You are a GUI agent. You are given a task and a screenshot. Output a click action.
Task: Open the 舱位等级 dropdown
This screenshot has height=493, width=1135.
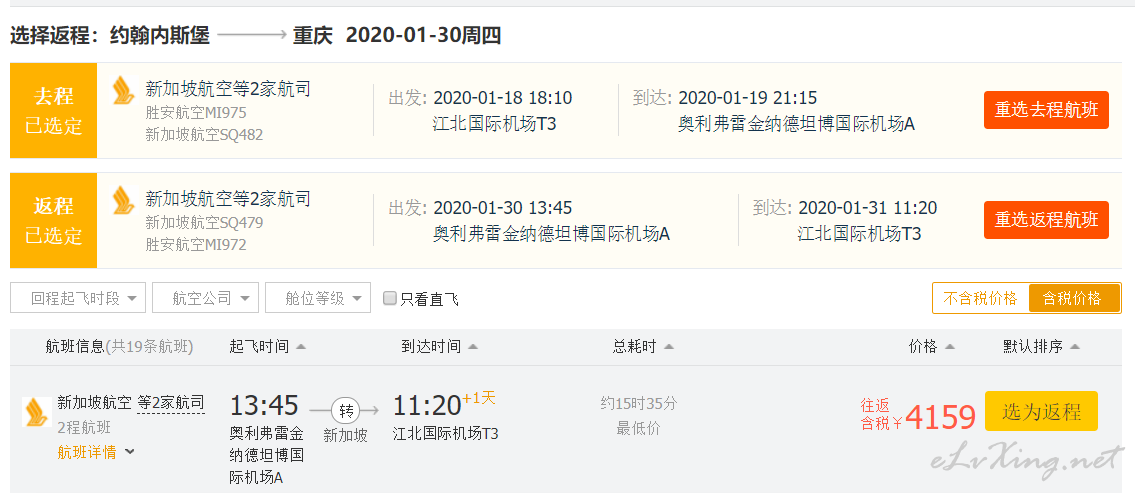click(x=318, y=298)
